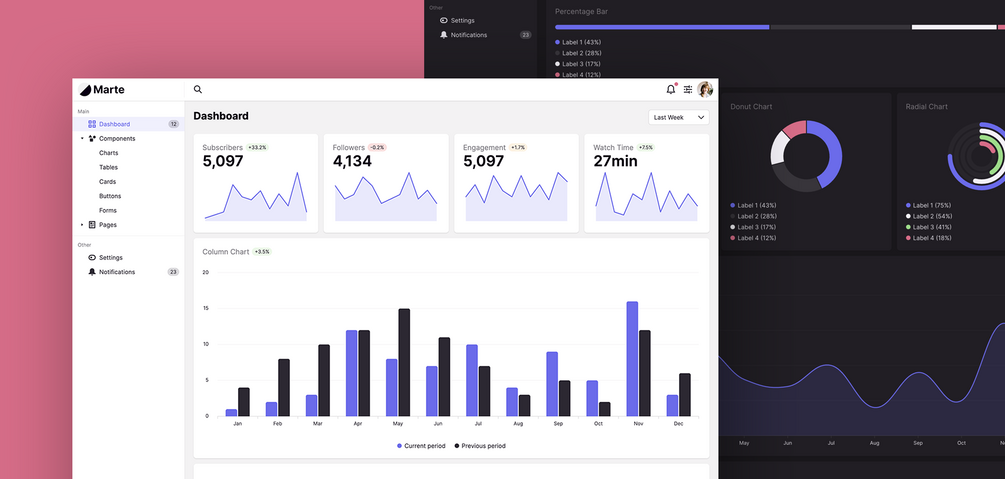Click the Settings icon in the dark window sidebar

tap(444, 21)
